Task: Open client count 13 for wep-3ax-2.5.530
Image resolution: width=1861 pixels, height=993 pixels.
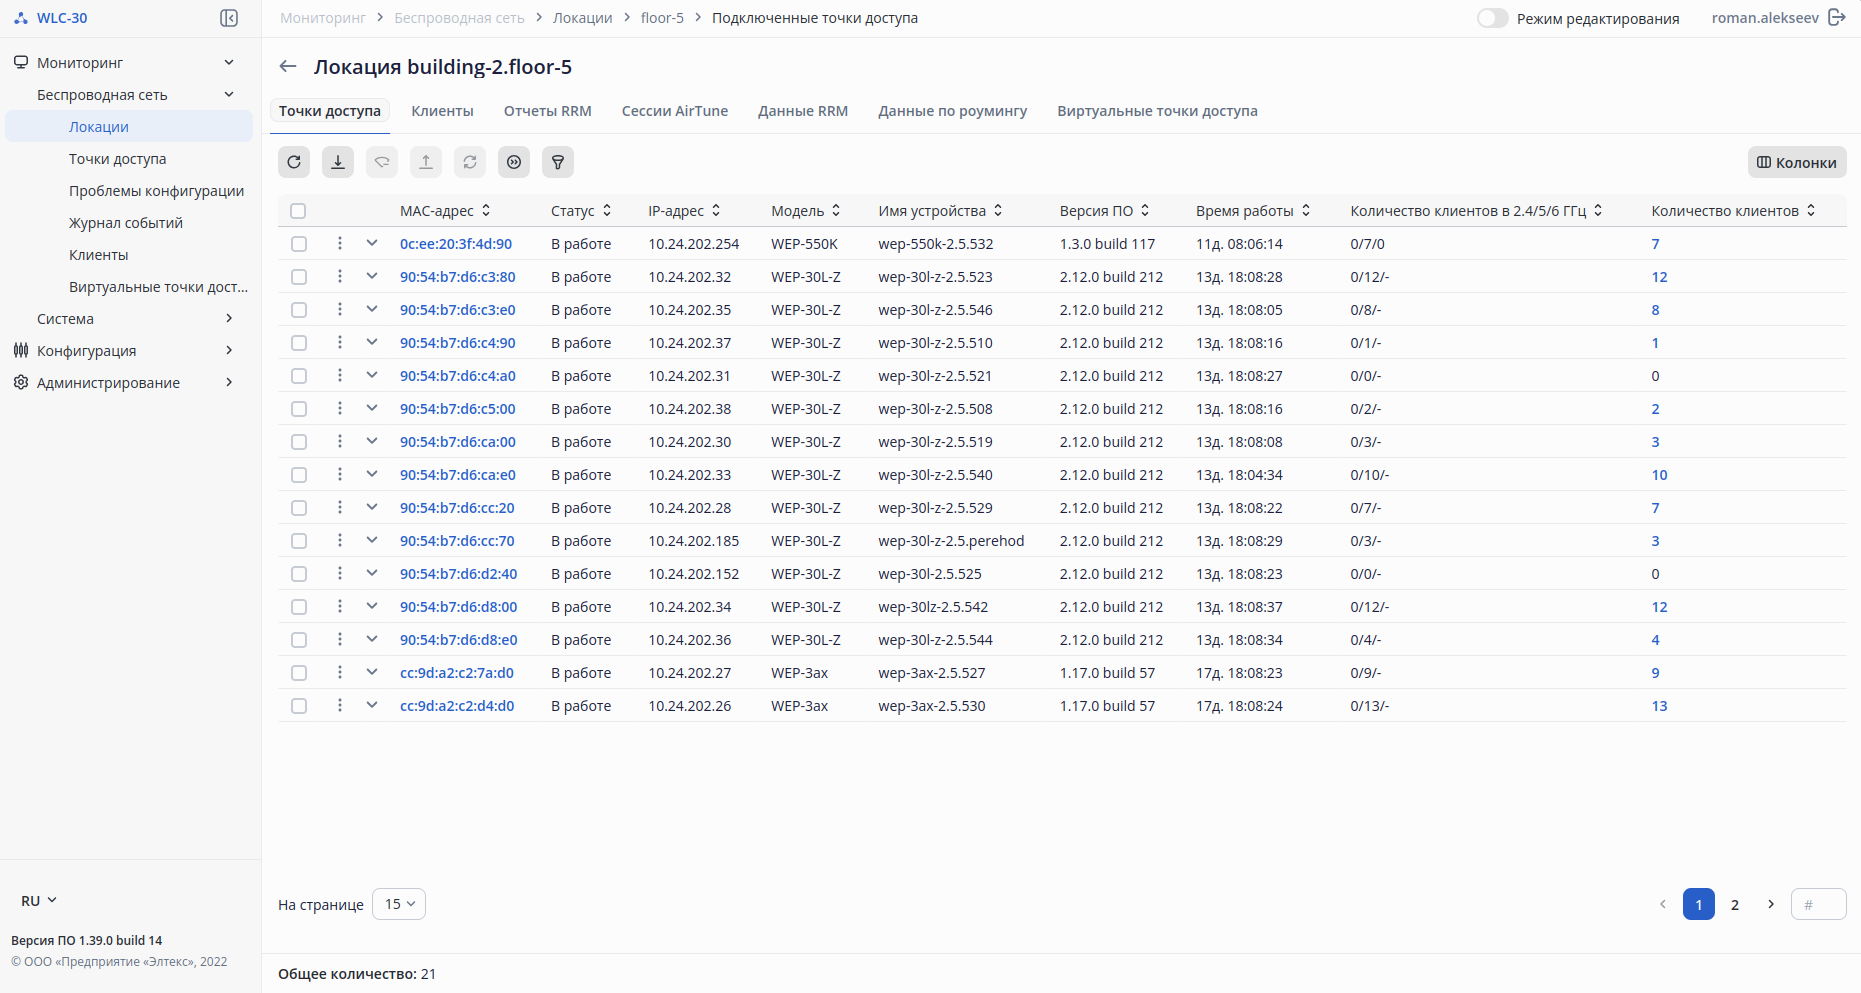Action: click(x=1660, y=706)
